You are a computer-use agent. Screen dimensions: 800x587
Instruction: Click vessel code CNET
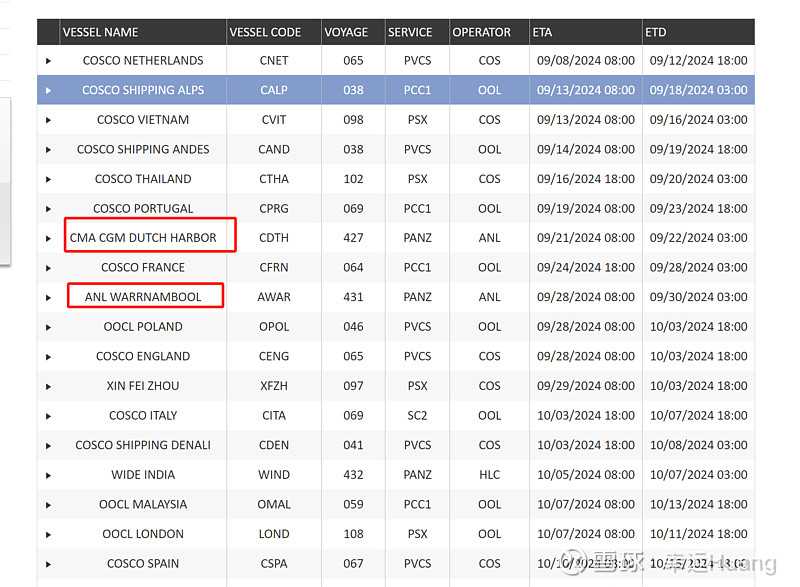point(274,61)
